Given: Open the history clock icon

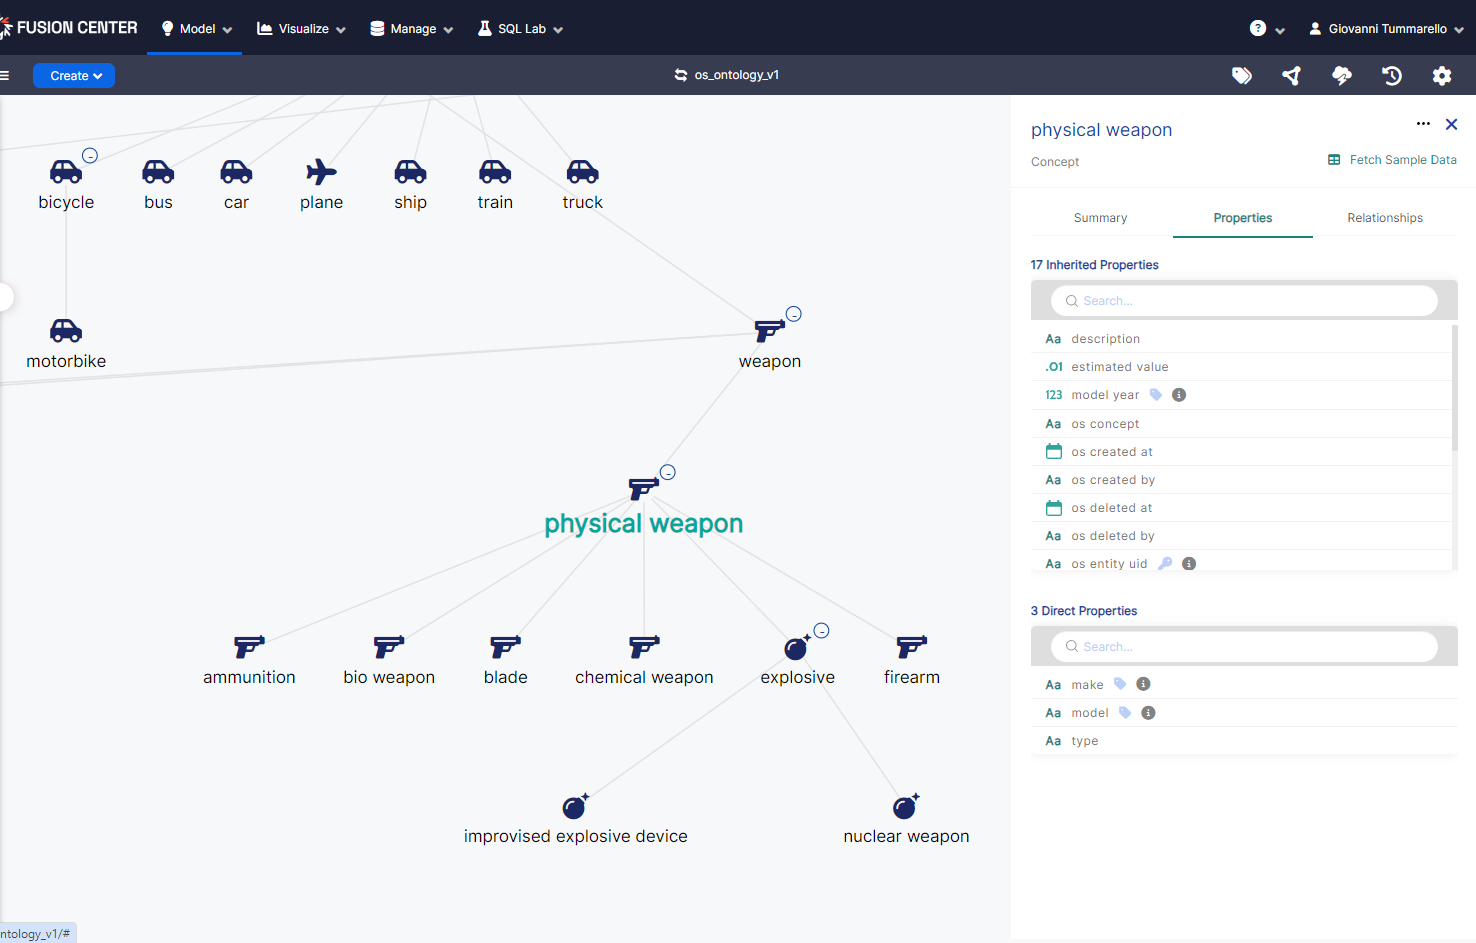Looking at the screenshot, I should 1391,76.
